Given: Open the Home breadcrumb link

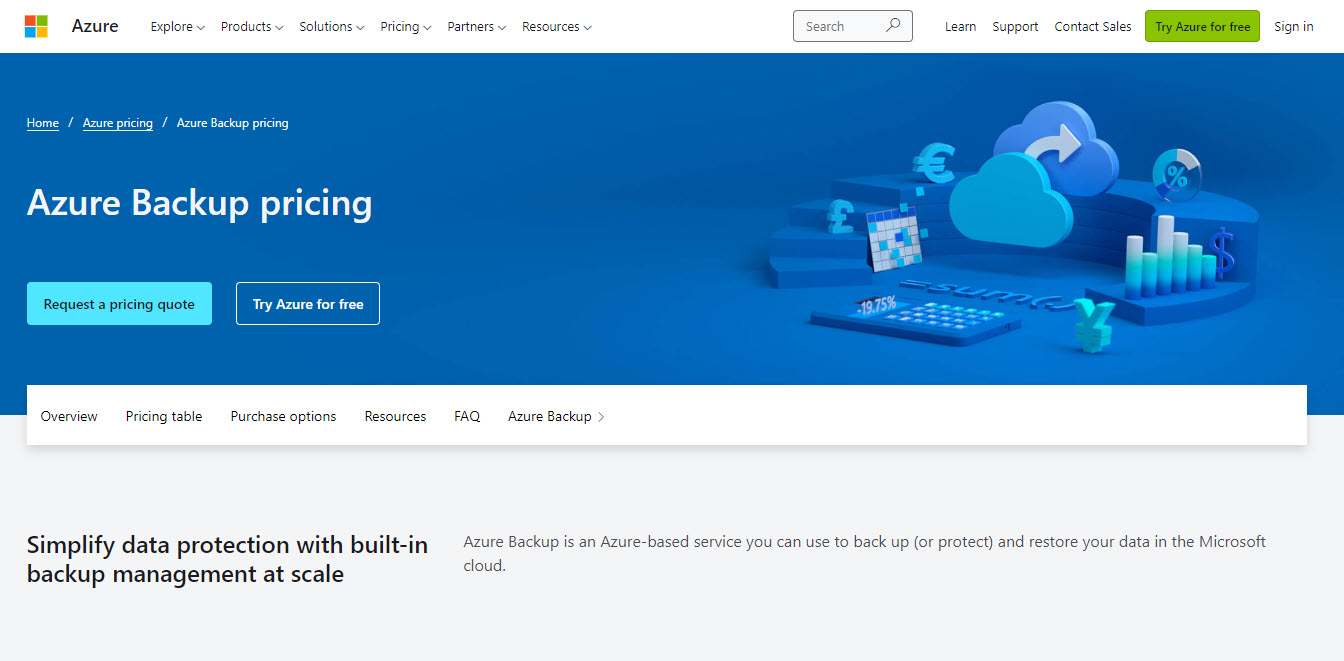Looking at the screenshot, I should pos(43,123).
